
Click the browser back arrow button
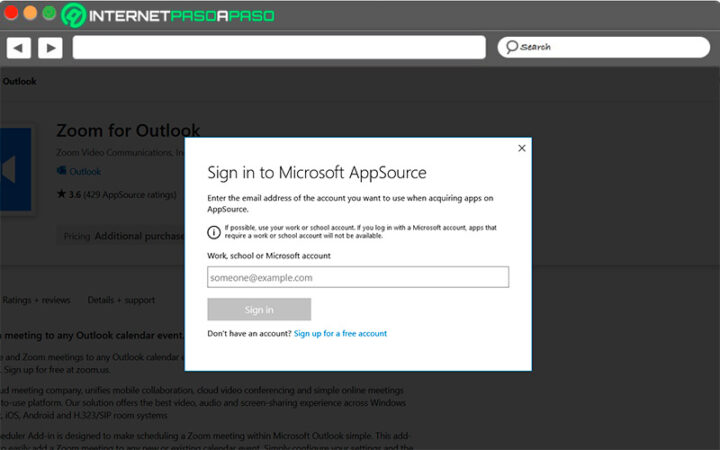tap(18, 47)
